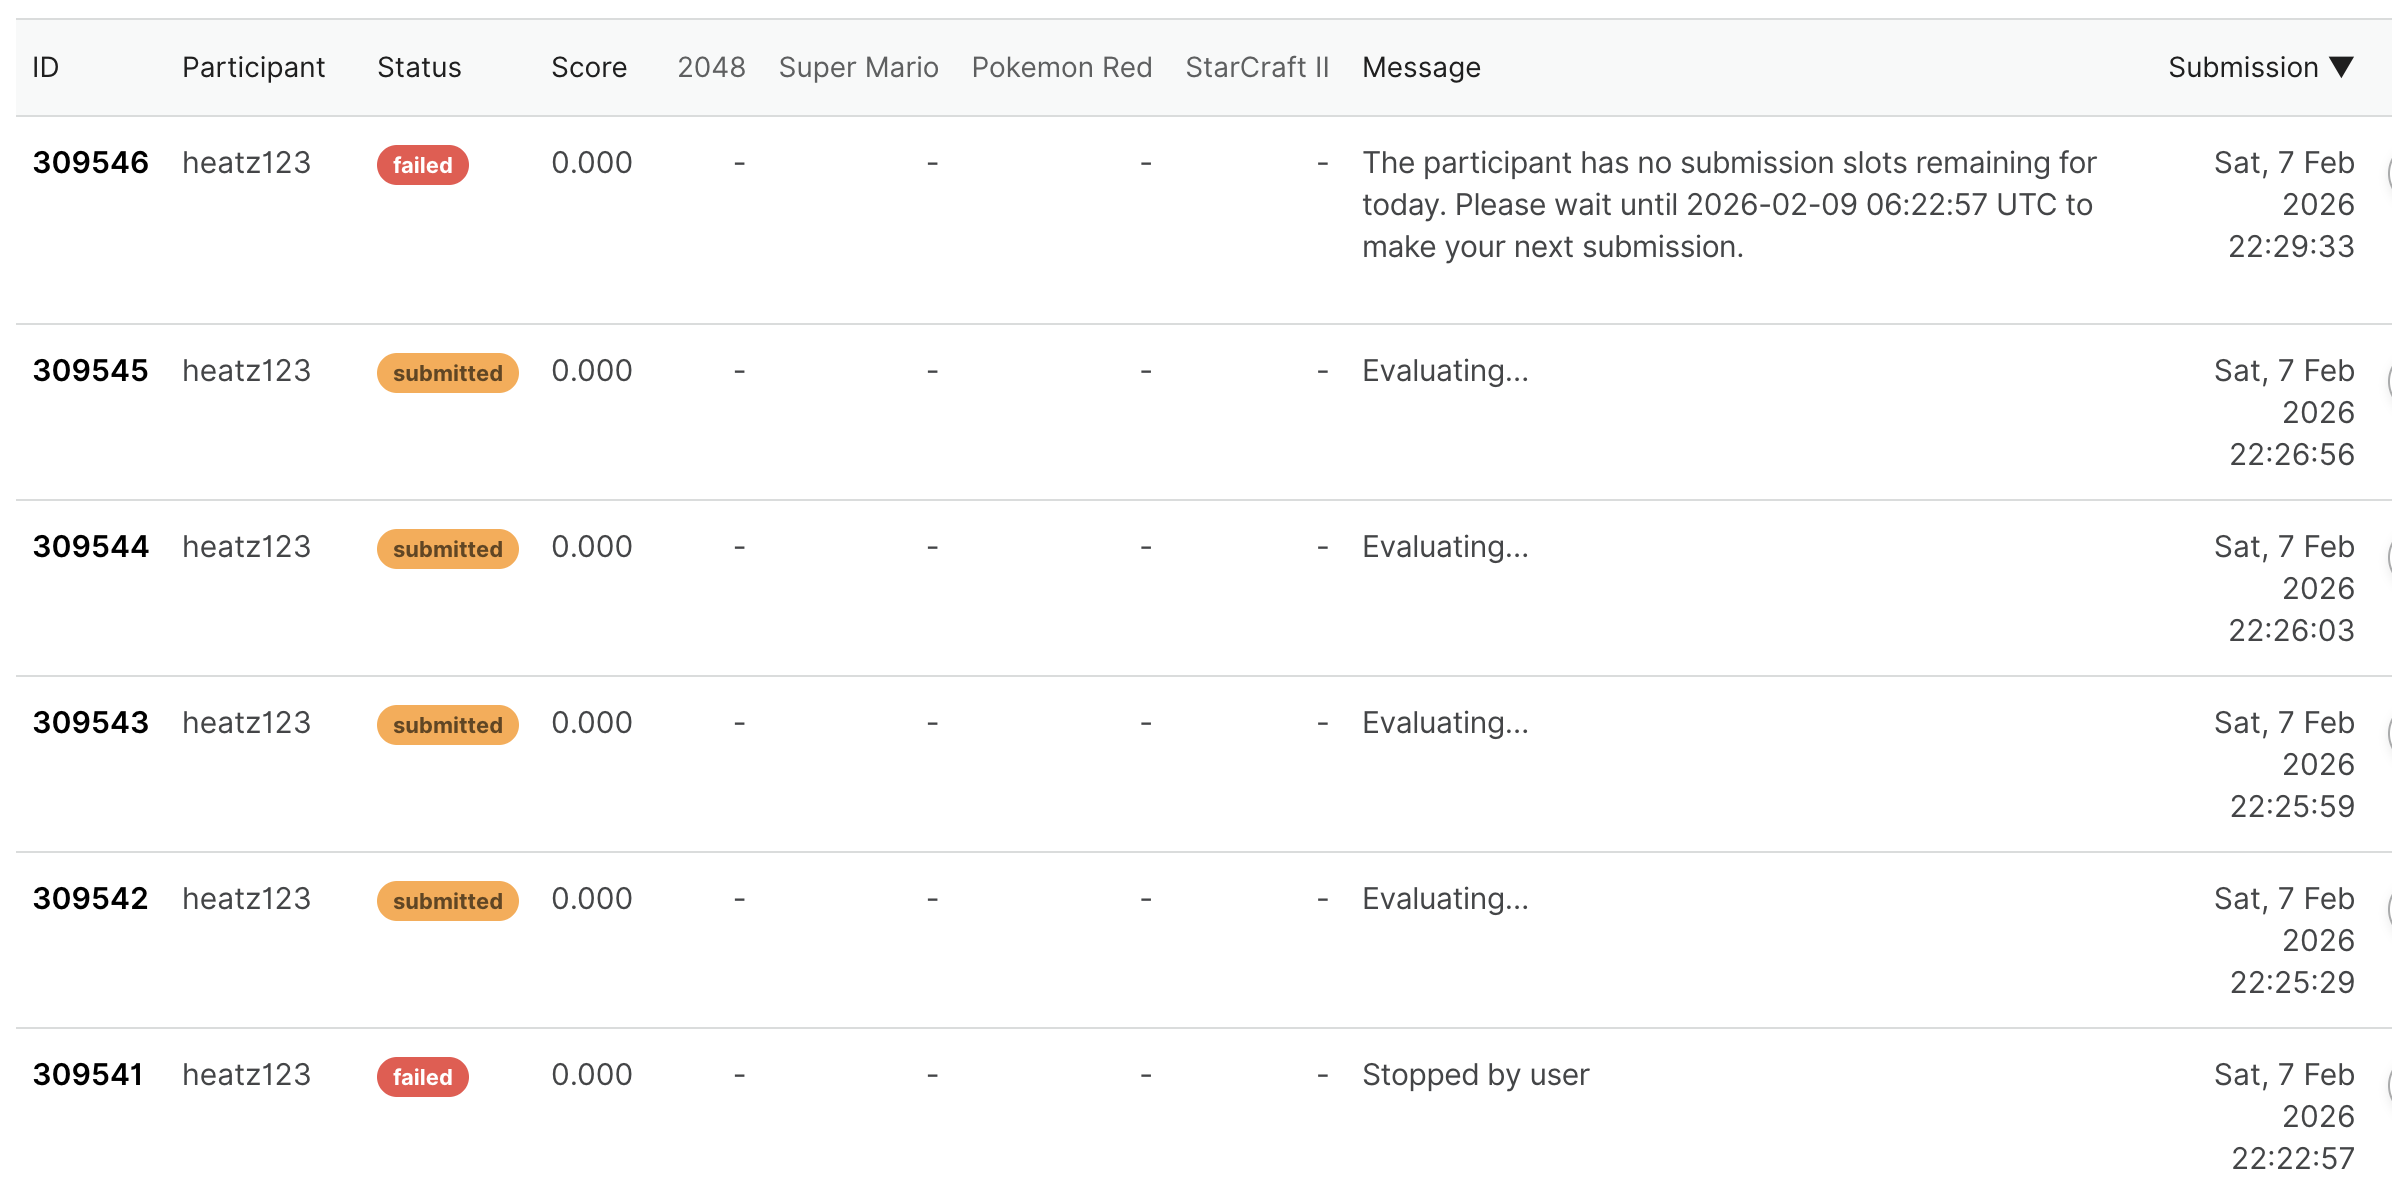Open submission ID 309542
Screen dimensions: 2392x1194
point(90,899)
